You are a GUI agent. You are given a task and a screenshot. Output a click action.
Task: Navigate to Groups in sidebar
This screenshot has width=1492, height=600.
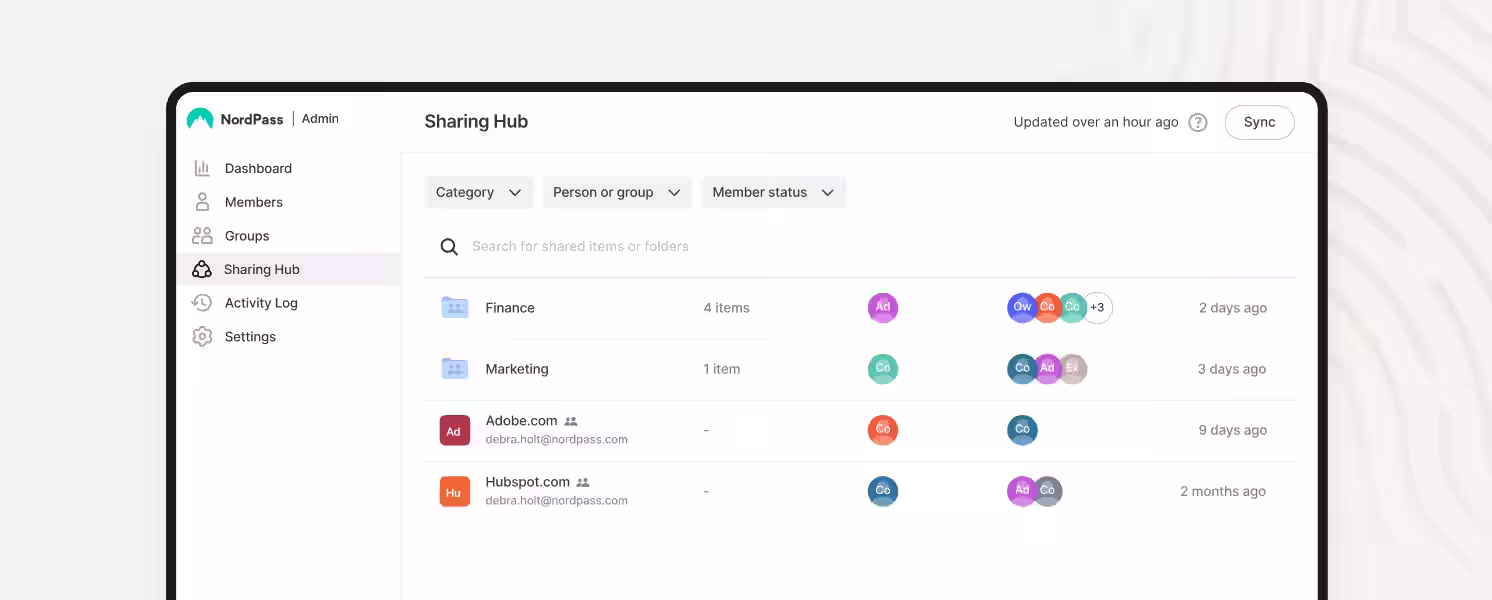tap(247, 236)
